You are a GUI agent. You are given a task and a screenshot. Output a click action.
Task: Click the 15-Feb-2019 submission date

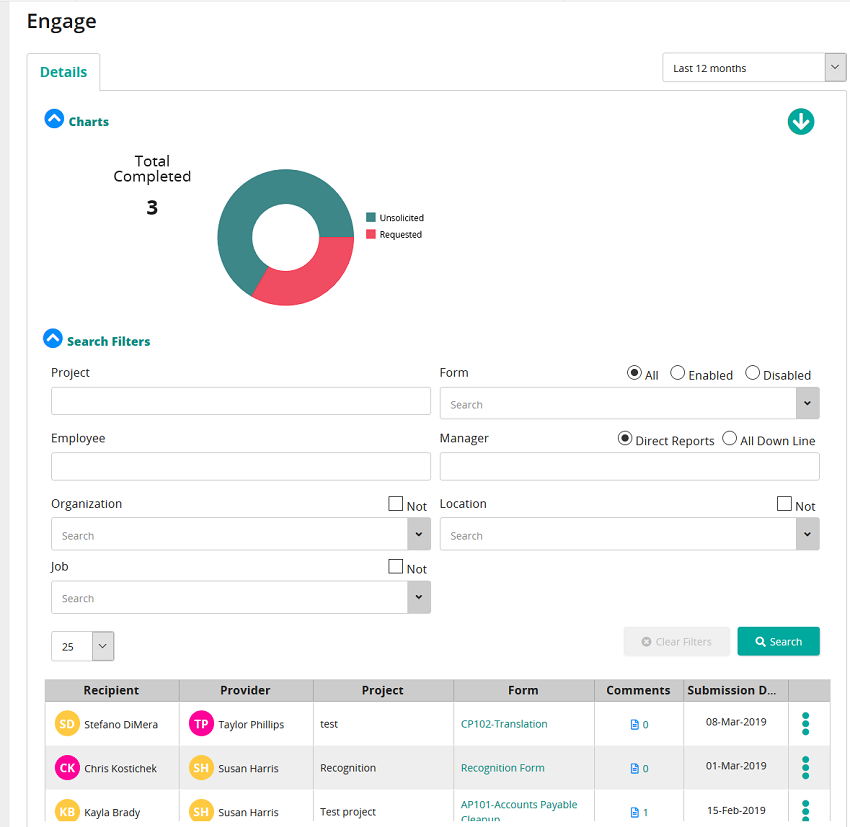click(736, 810)
